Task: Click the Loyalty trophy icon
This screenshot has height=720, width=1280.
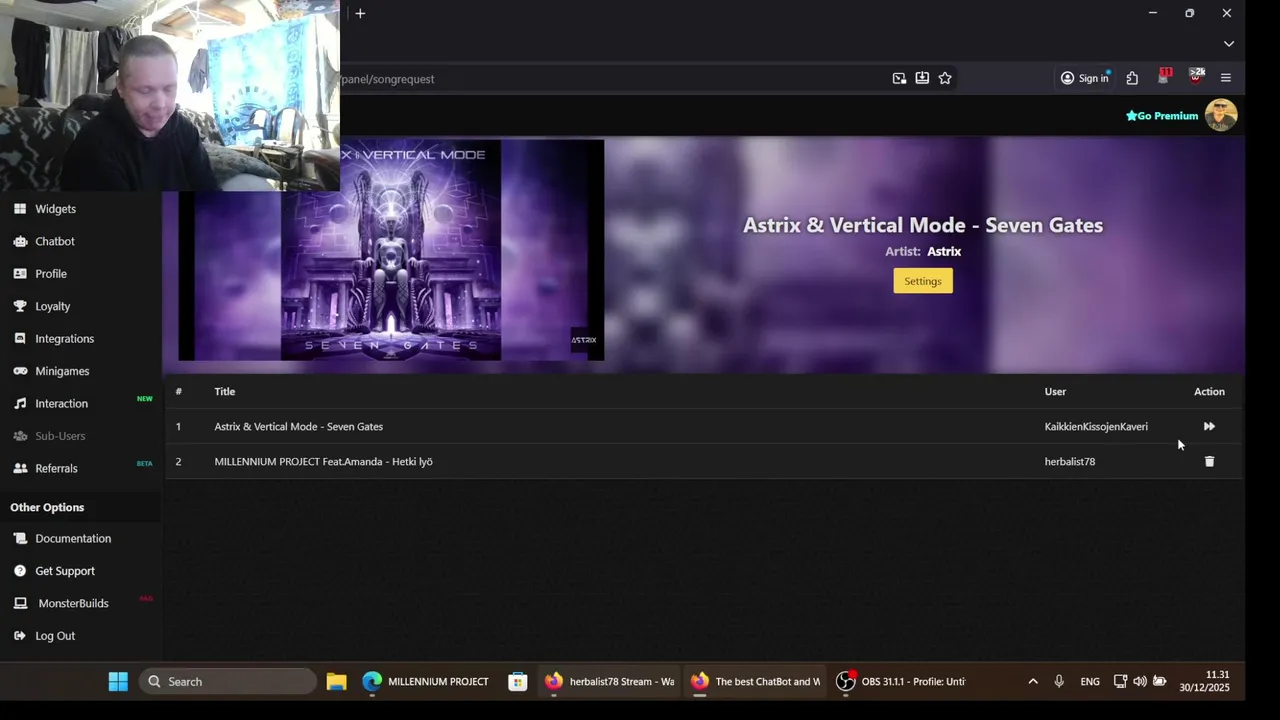Action: tap(20, 306)
